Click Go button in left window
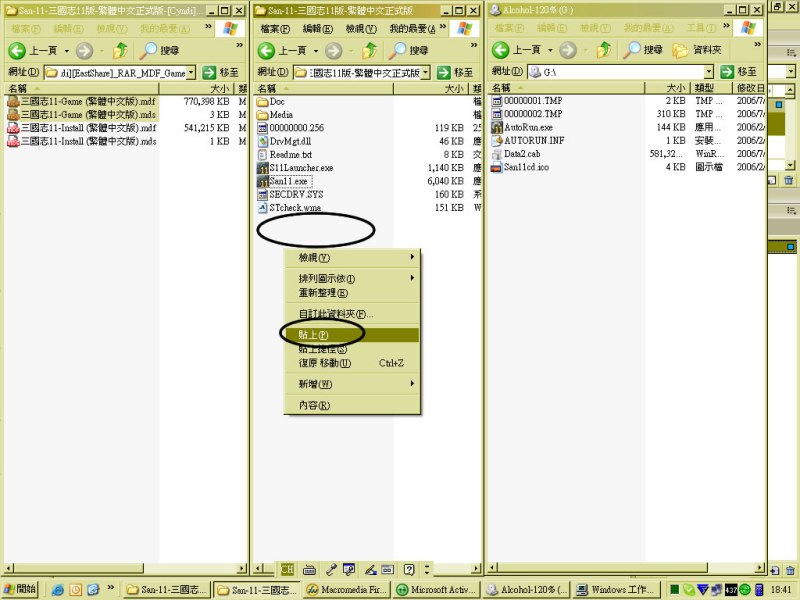Image resolution: width=800 pixels, height=600 pixels. pyautogui.click(x=220, y=72)
